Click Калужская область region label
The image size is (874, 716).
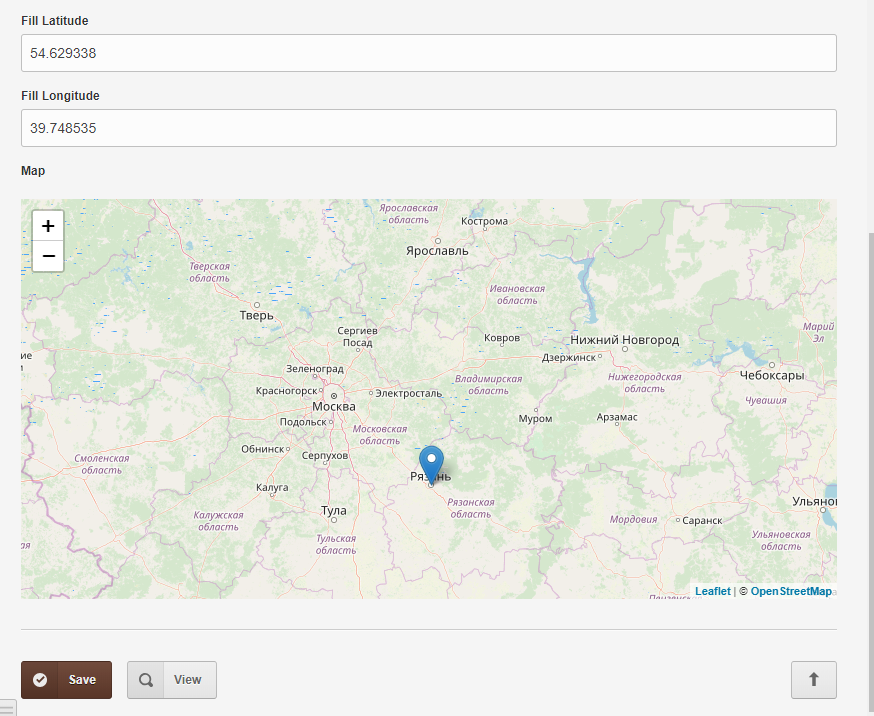tap(218, 521)
